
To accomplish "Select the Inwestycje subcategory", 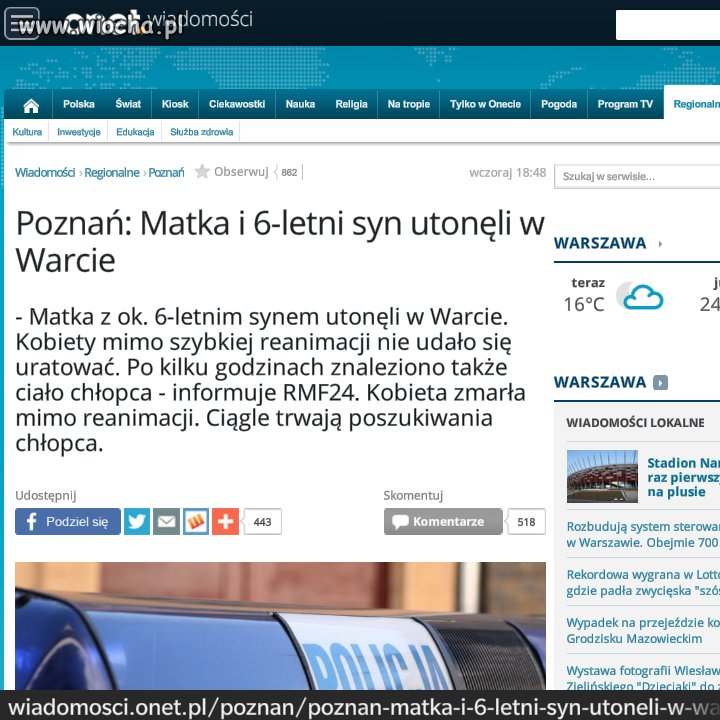I will point(79,132).
